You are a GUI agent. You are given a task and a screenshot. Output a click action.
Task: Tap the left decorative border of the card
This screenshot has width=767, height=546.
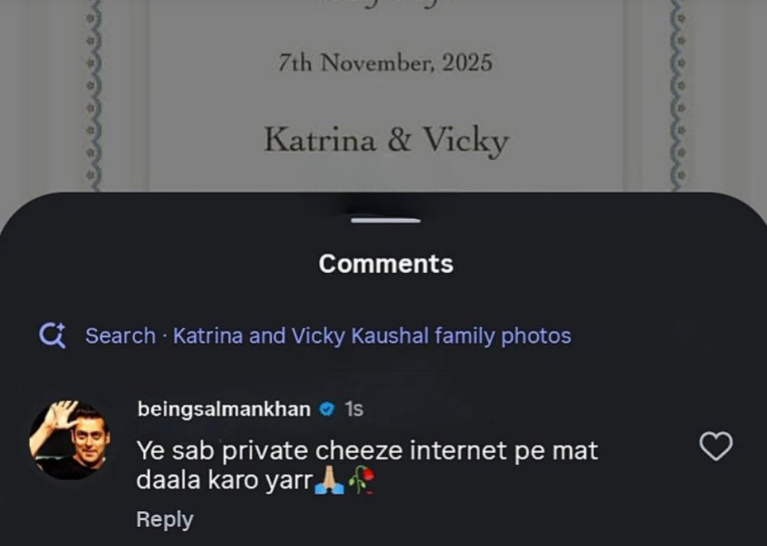(93, 95)
